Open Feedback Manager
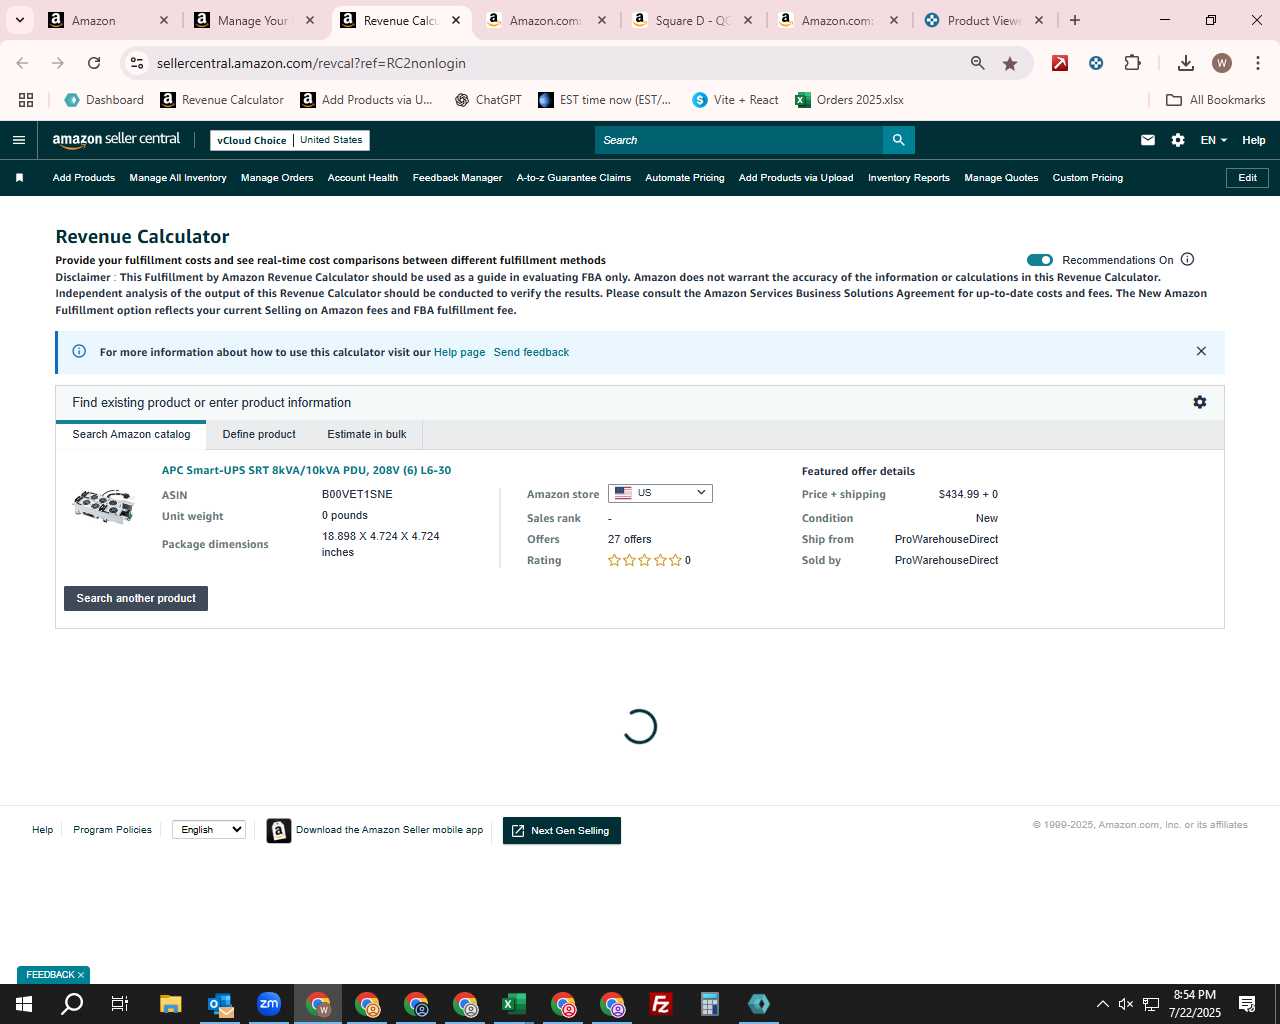Screen dimensions: 1280x1024 click(x=457, y=178)
